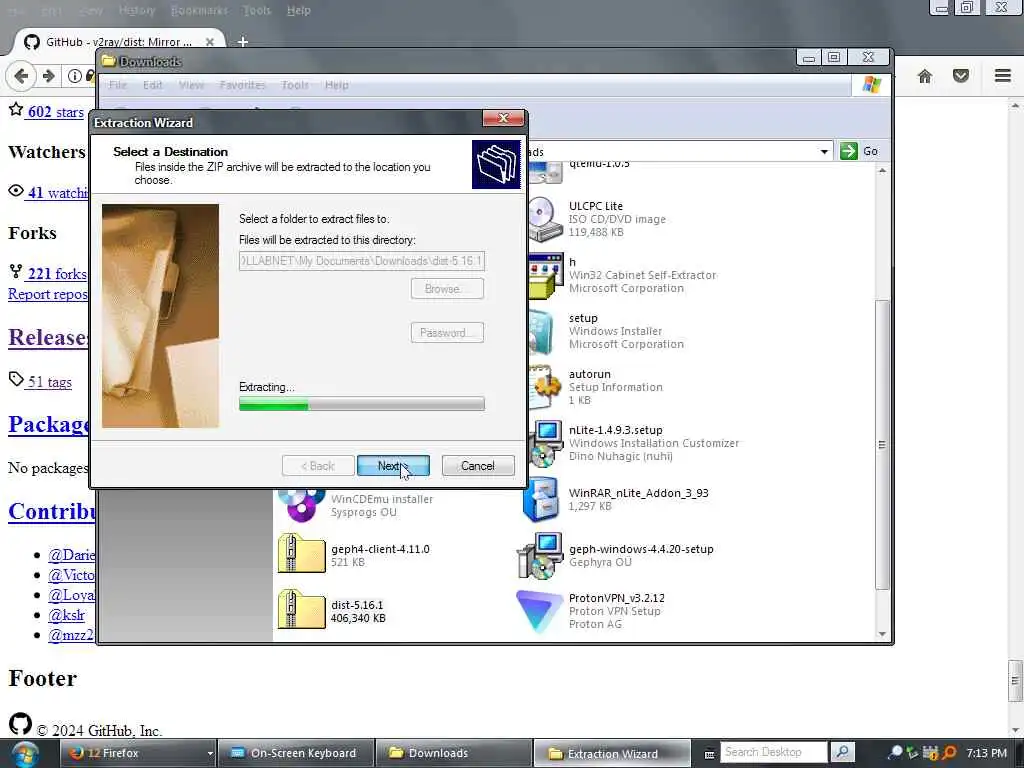Viewport: 1024px width, 768px height.
Task: Click the green Go arrow in Downloads window
Action: [x=848, y=151]
